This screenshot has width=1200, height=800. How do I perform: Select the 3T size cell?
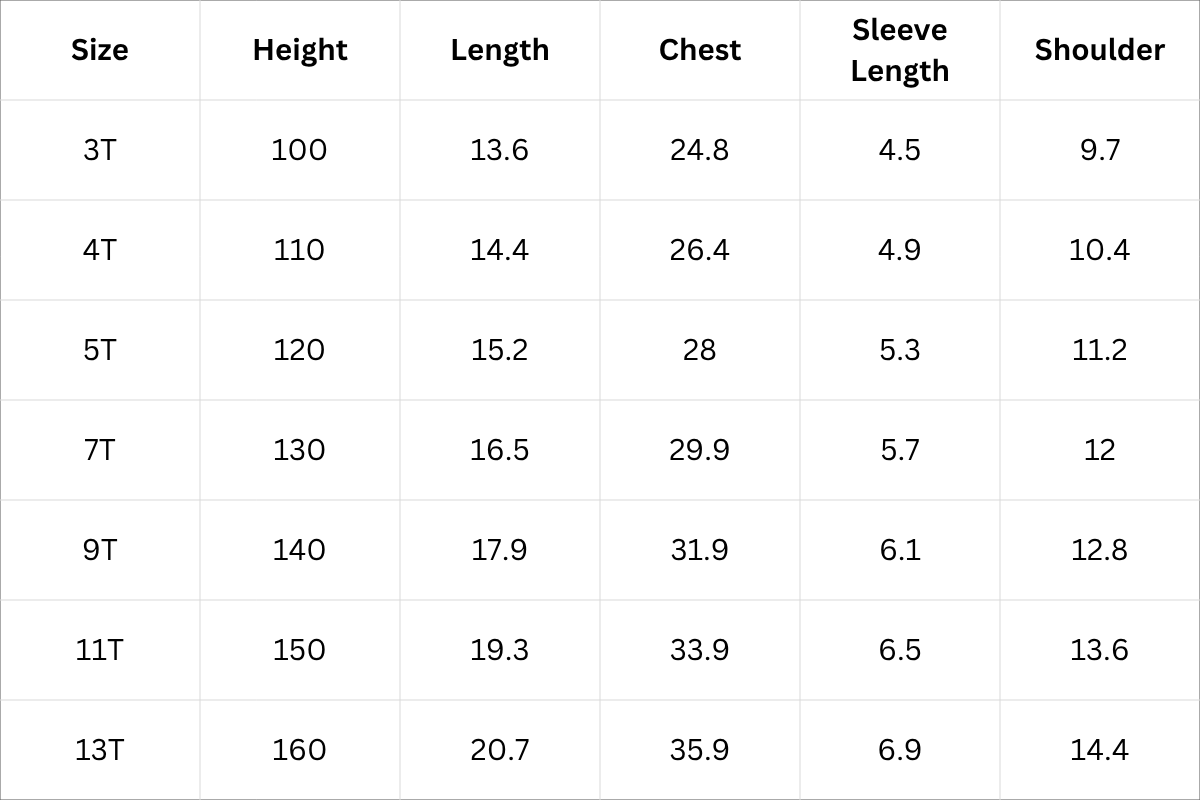coord(100,150)
